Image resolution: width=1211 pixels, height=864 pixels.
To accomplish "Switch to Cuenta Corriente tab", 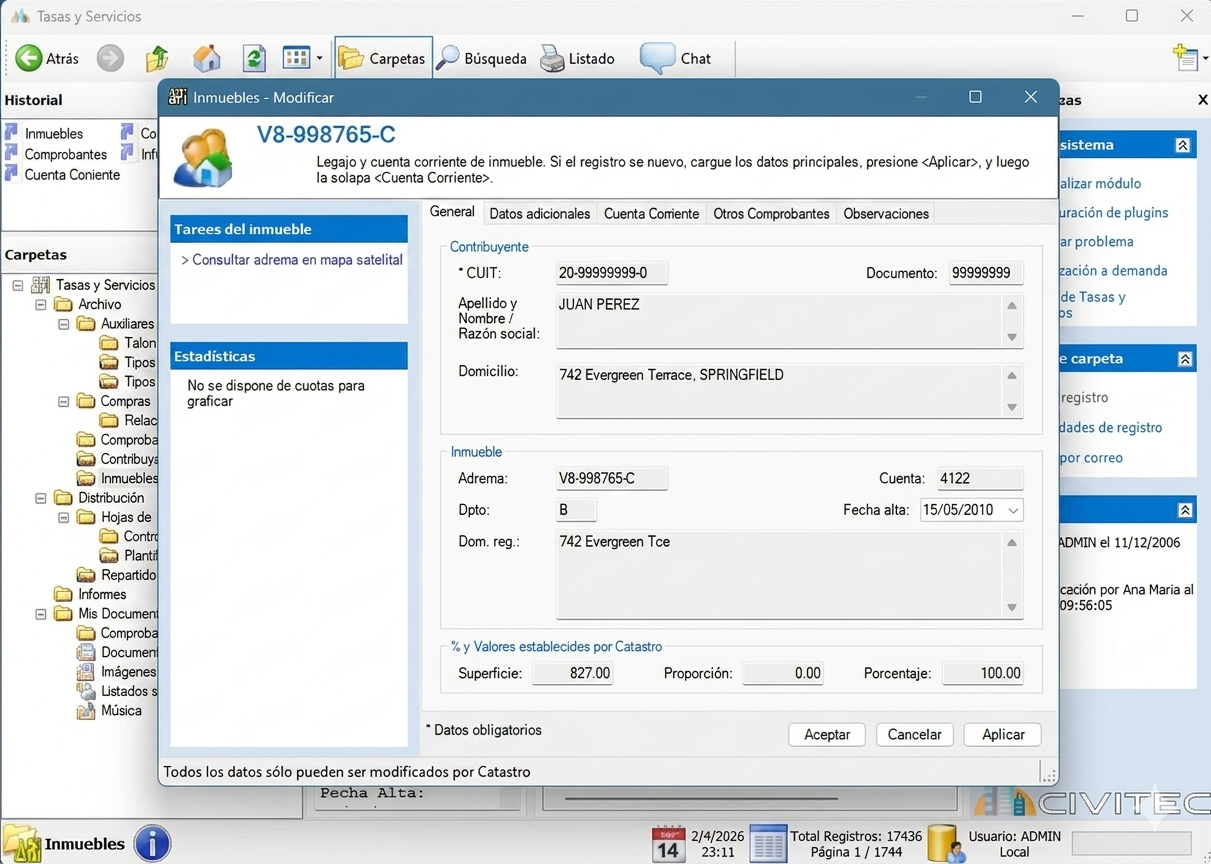I will [651, 213].
